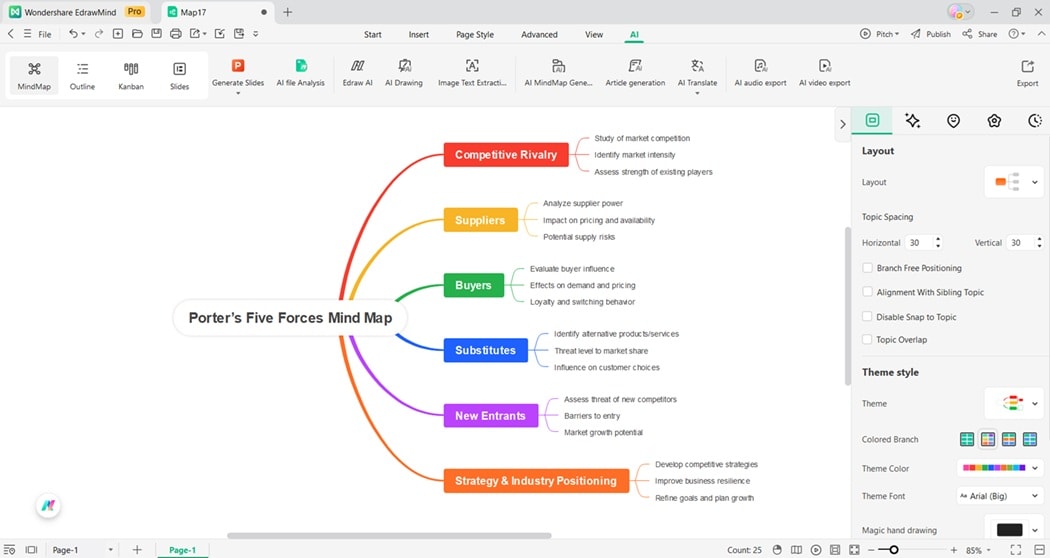Open the Pitch dropdown

click(880, 34)
